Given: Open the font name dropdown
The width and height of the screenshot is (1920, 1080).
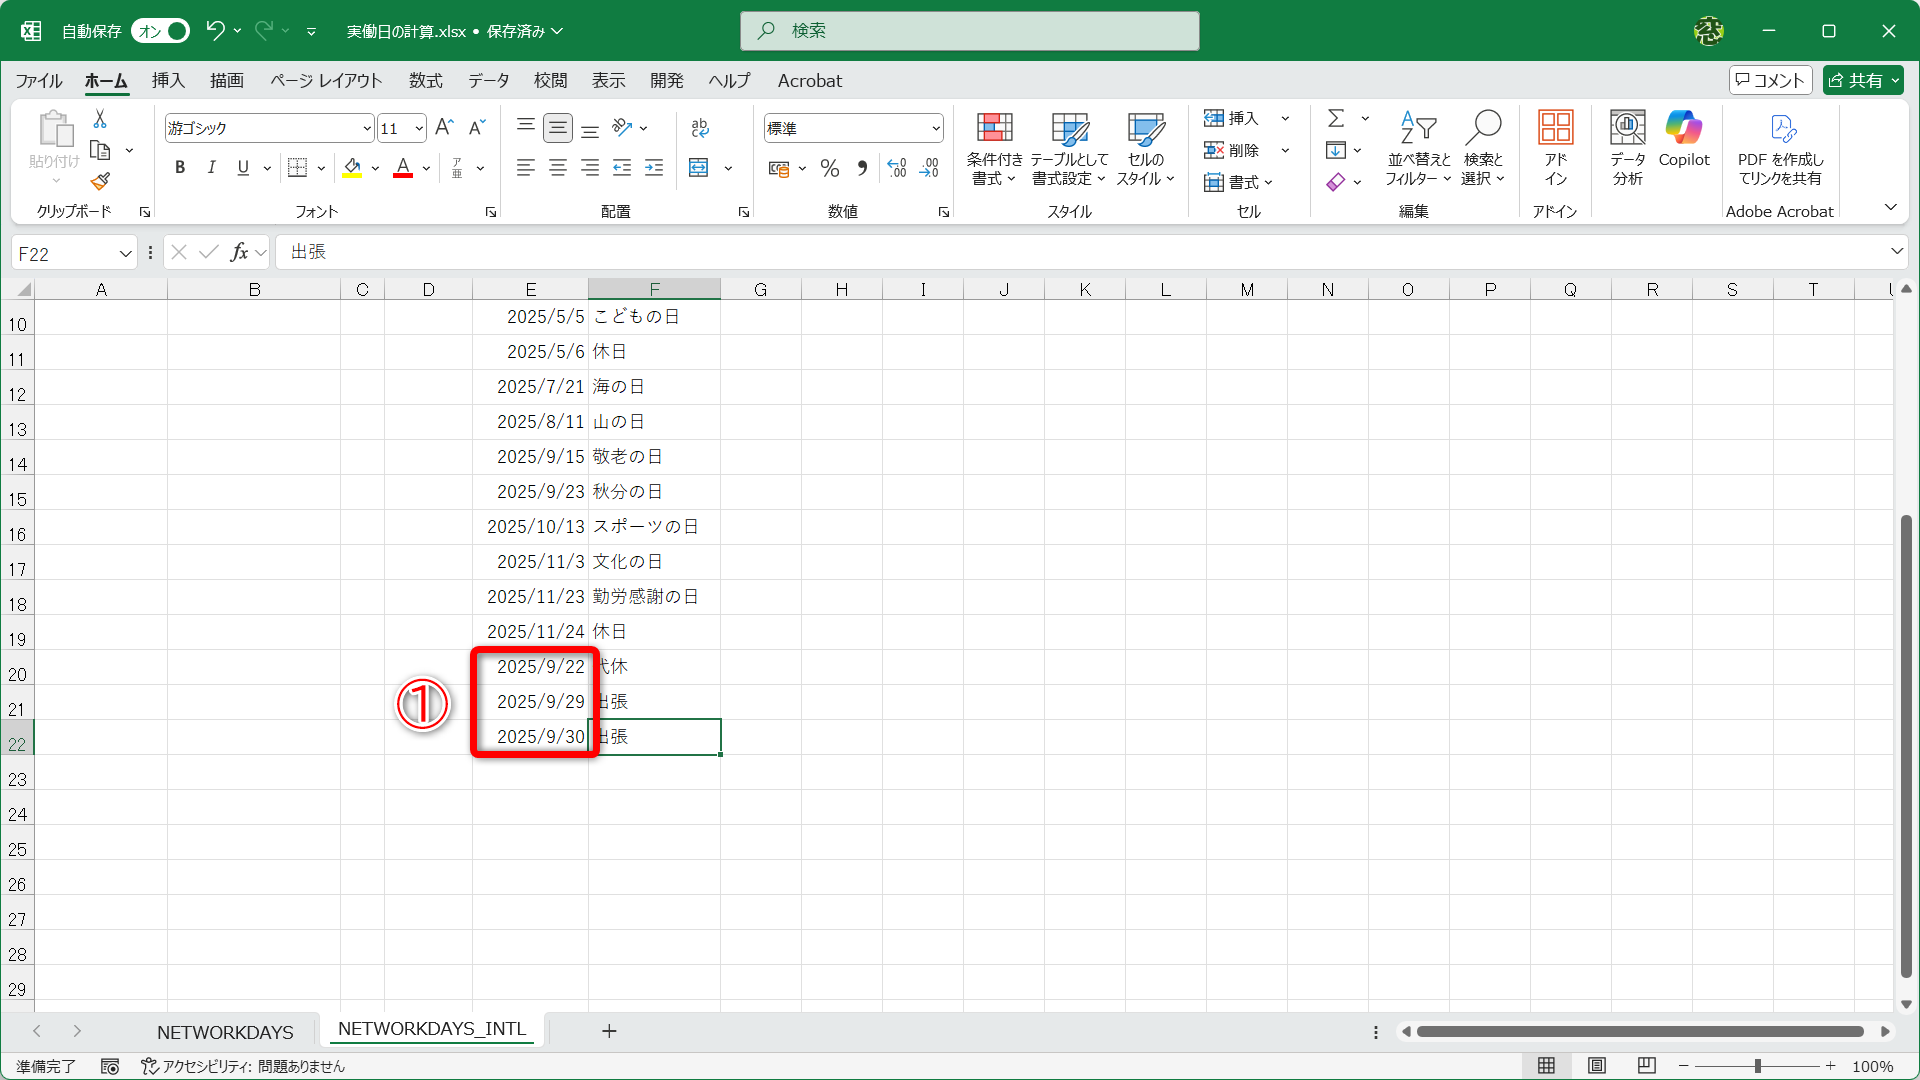Looking at the screenshot, I should (367, 128).
